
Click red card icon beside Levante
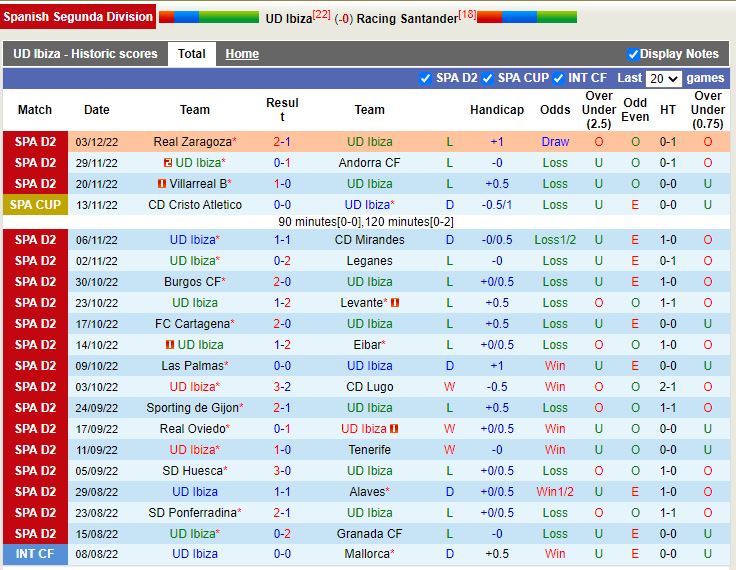pyautogui.click(x=395, y=303)
